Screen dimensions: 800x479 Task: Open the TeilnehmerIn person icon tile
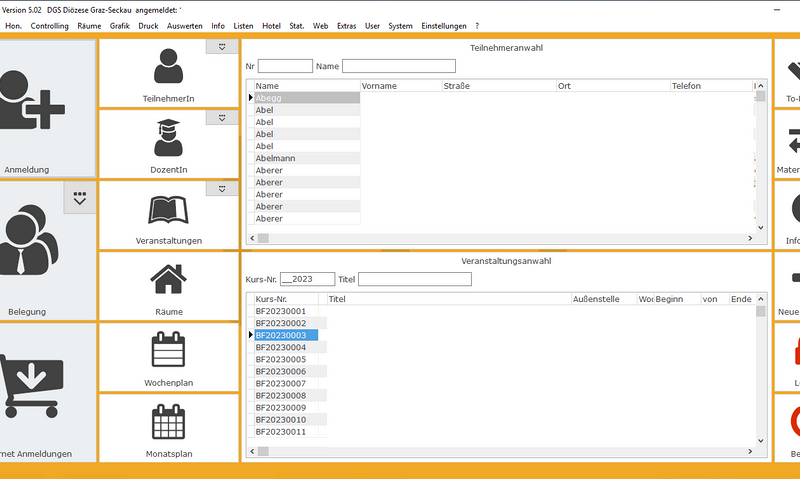(x=169, y=67)
